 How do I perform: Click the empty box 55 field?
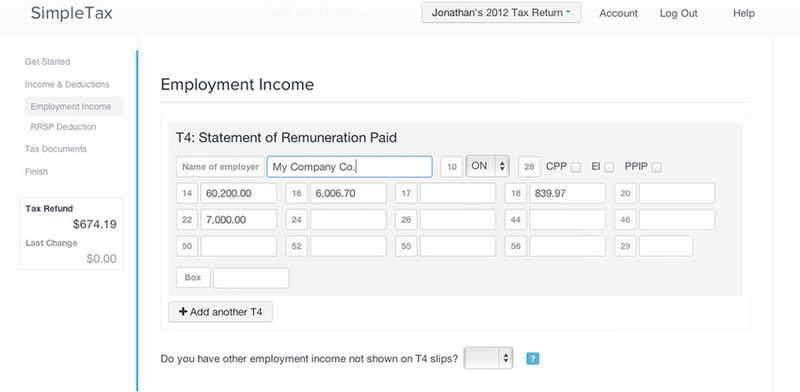(x=458, y=246)
